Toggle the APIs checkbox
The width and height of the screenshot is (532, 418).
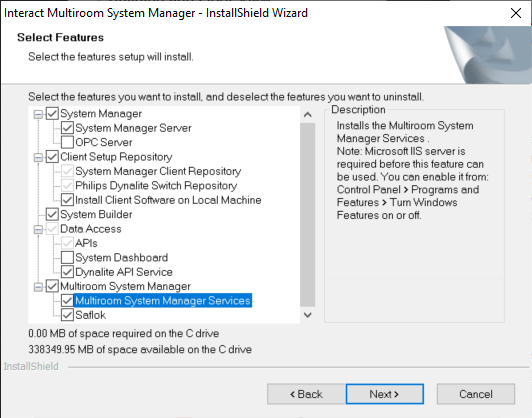pos(67,243)
